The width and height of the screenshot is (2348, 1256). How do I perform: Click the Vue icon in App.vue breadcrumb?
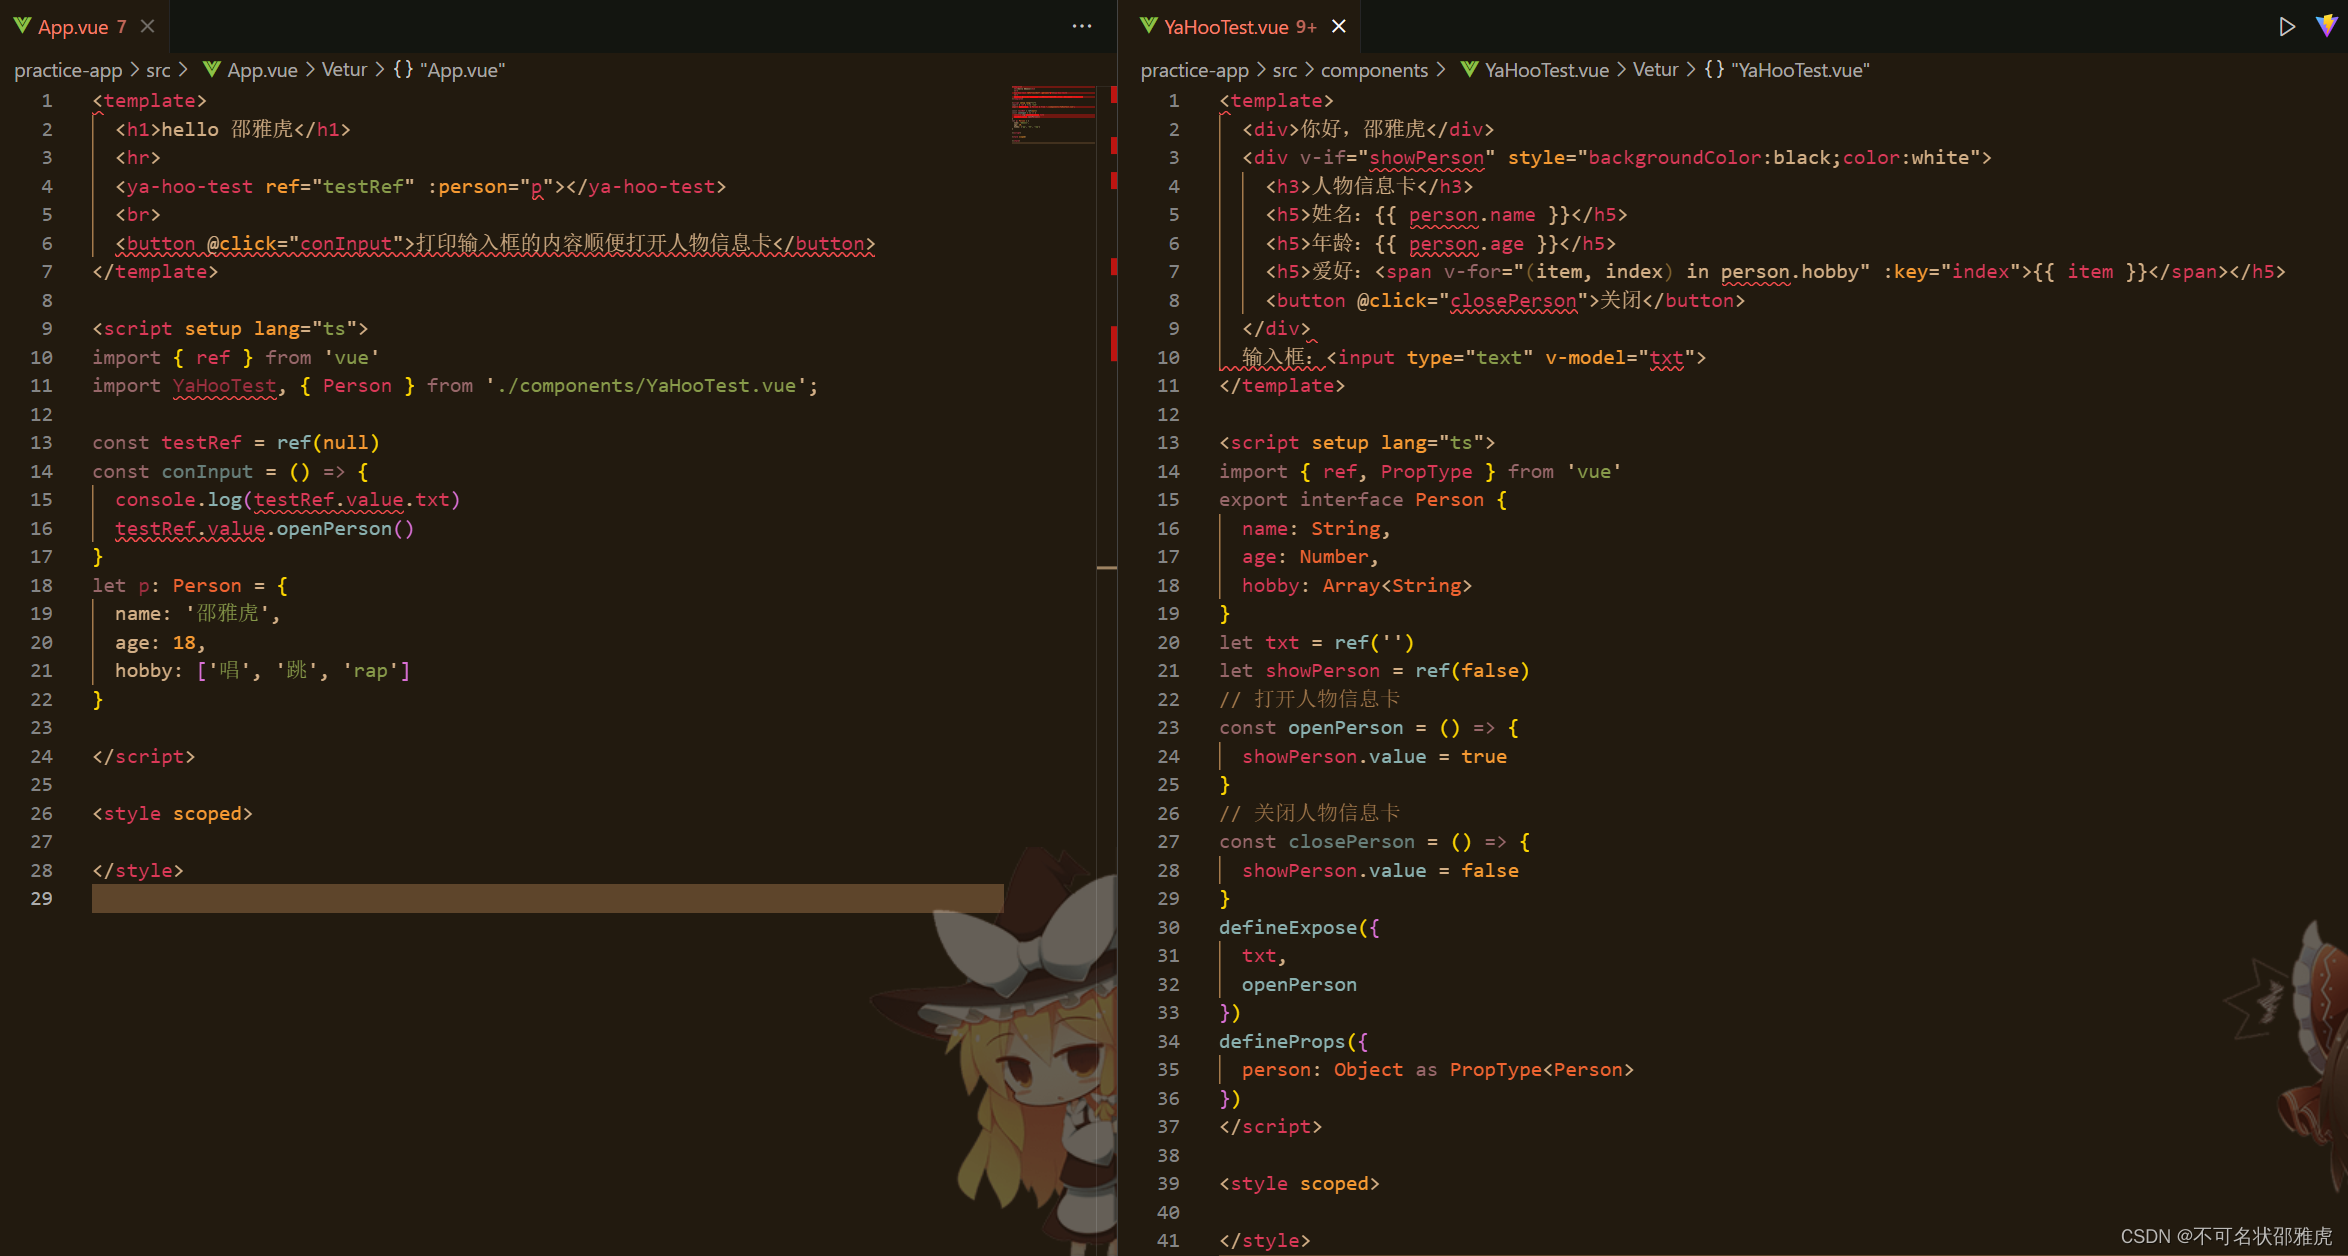pos(211,69)
